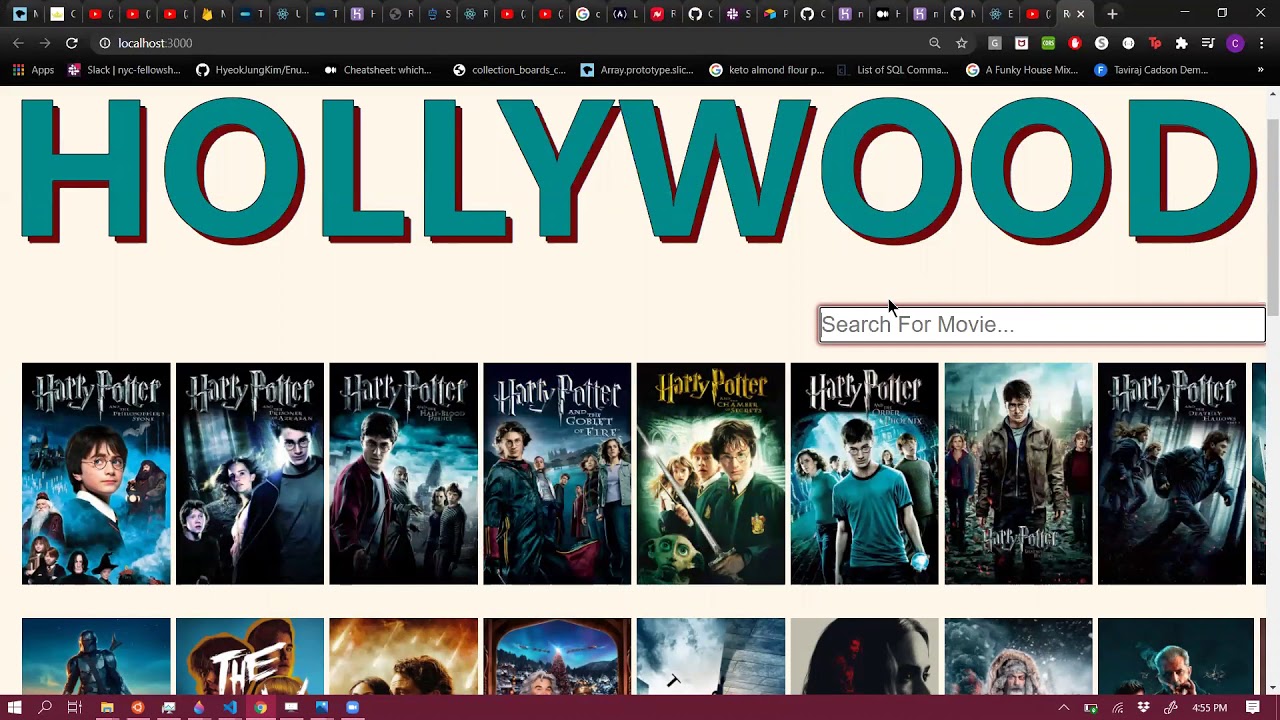Viewport: 1280px width, 720px height.
Task: Open the Photos app from taskbar
Action: [321, 708]
